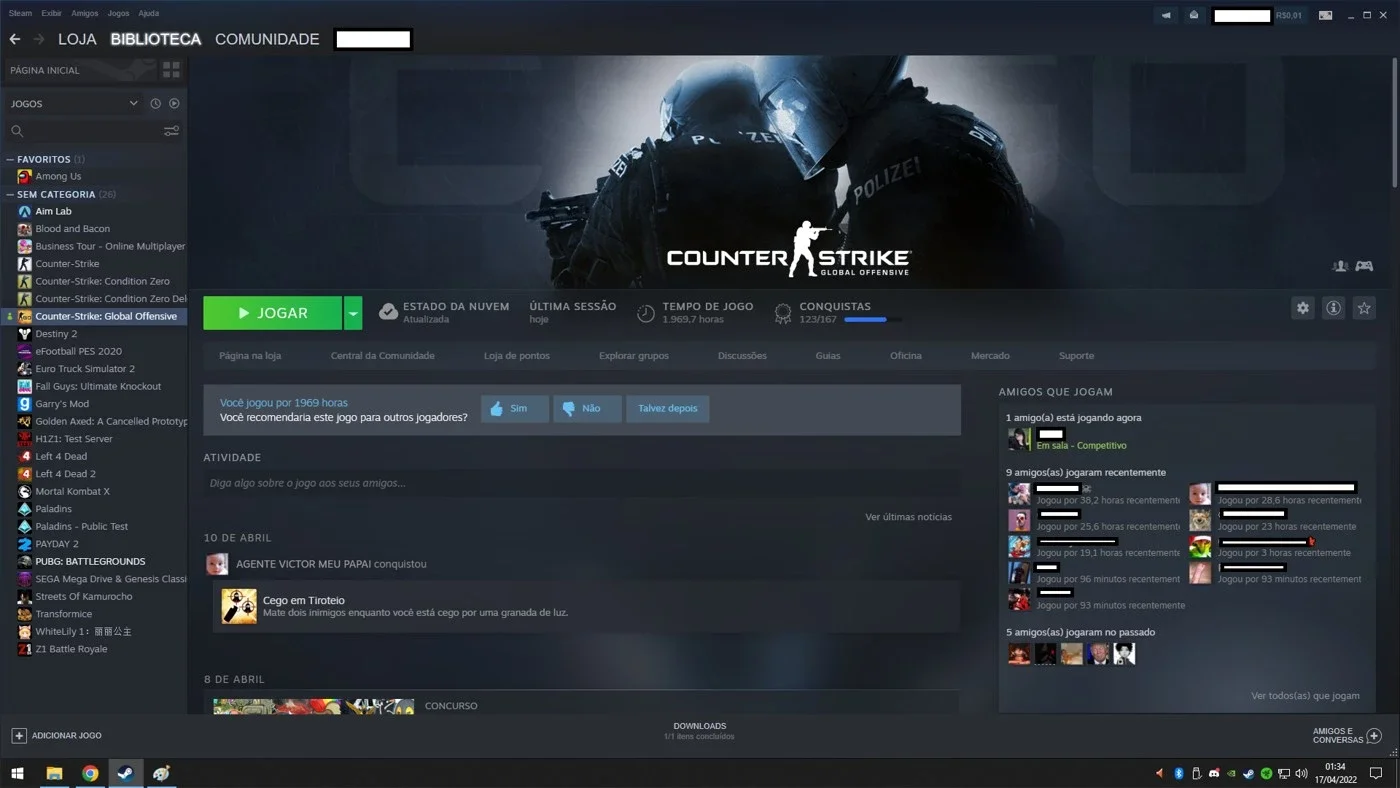Open Windows Start menu
This screenshot has height=788, width=1400.
[17, 773]
